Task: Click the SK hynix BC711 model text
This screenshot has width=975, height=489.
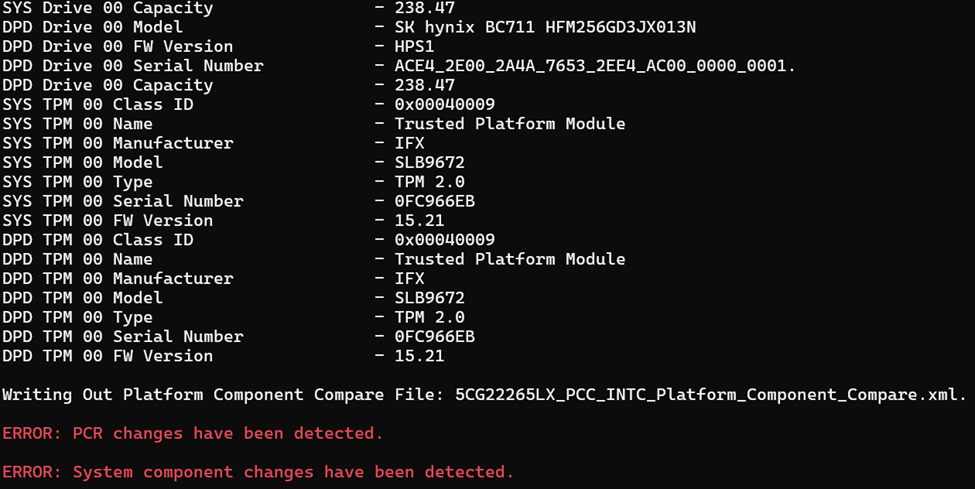Action: [545, 27]
